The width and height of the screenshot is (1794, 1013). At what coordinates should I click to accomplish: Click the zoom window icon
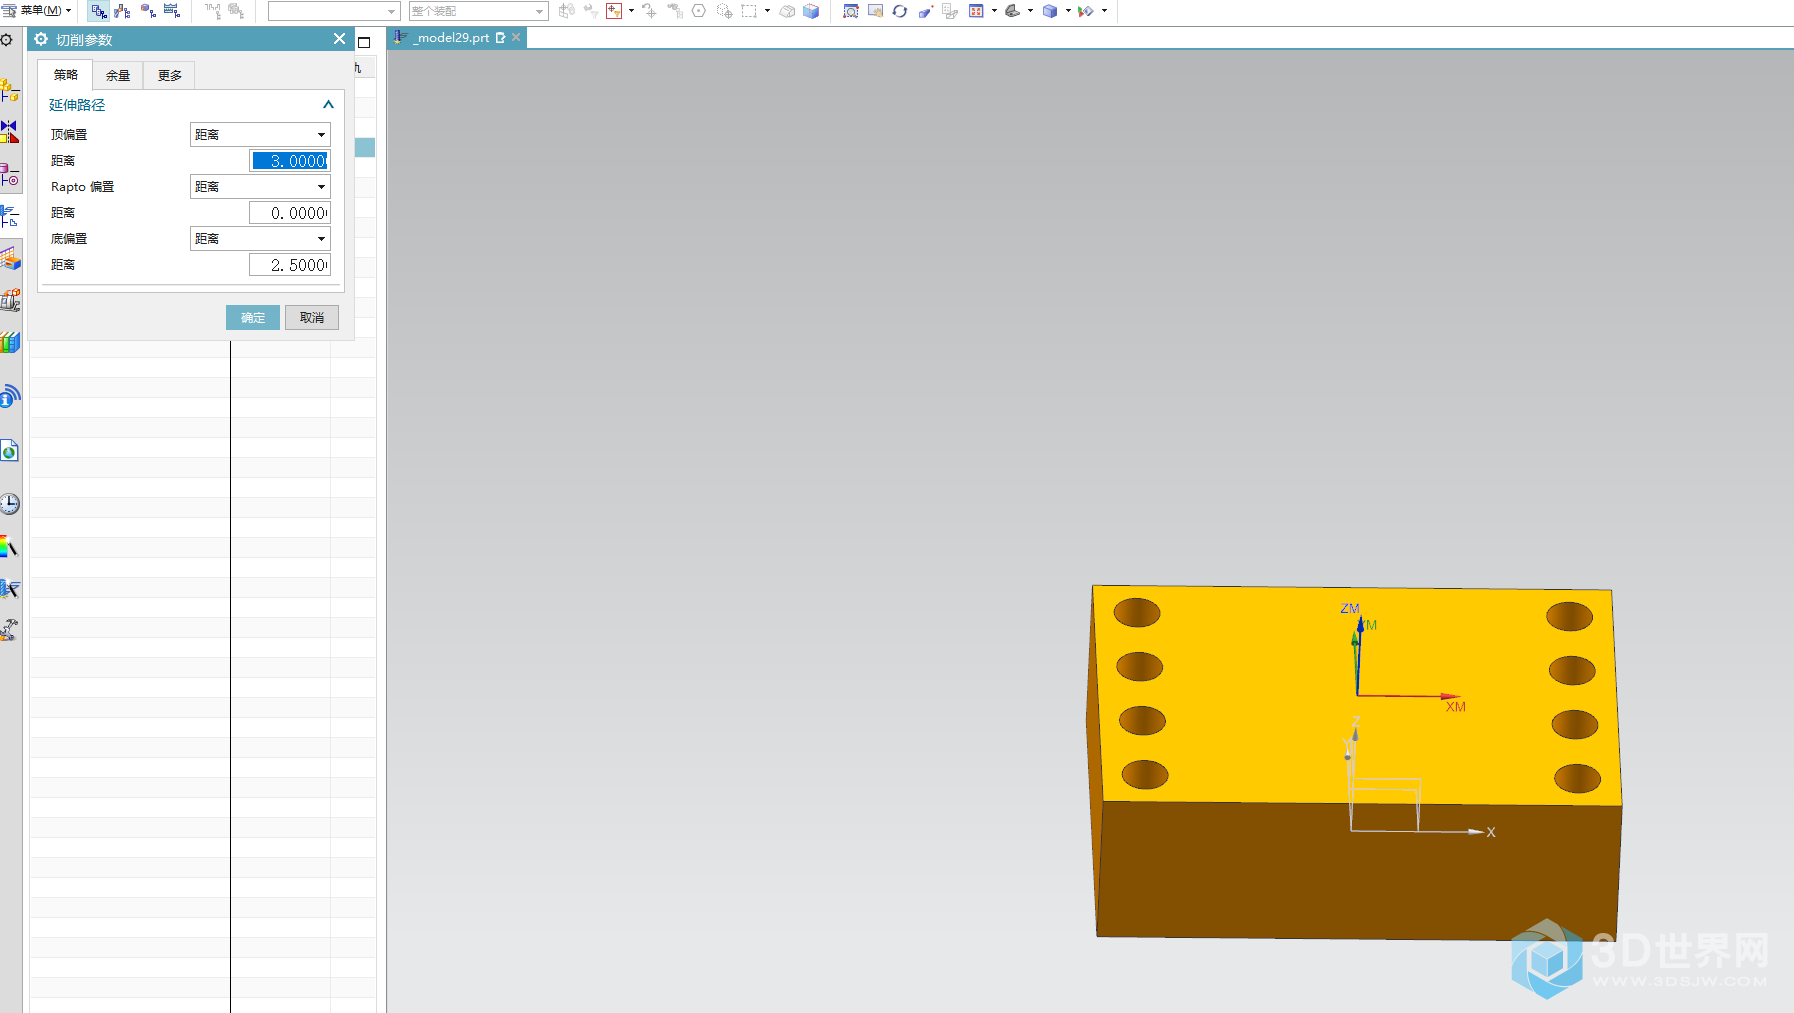coord(851,11)
